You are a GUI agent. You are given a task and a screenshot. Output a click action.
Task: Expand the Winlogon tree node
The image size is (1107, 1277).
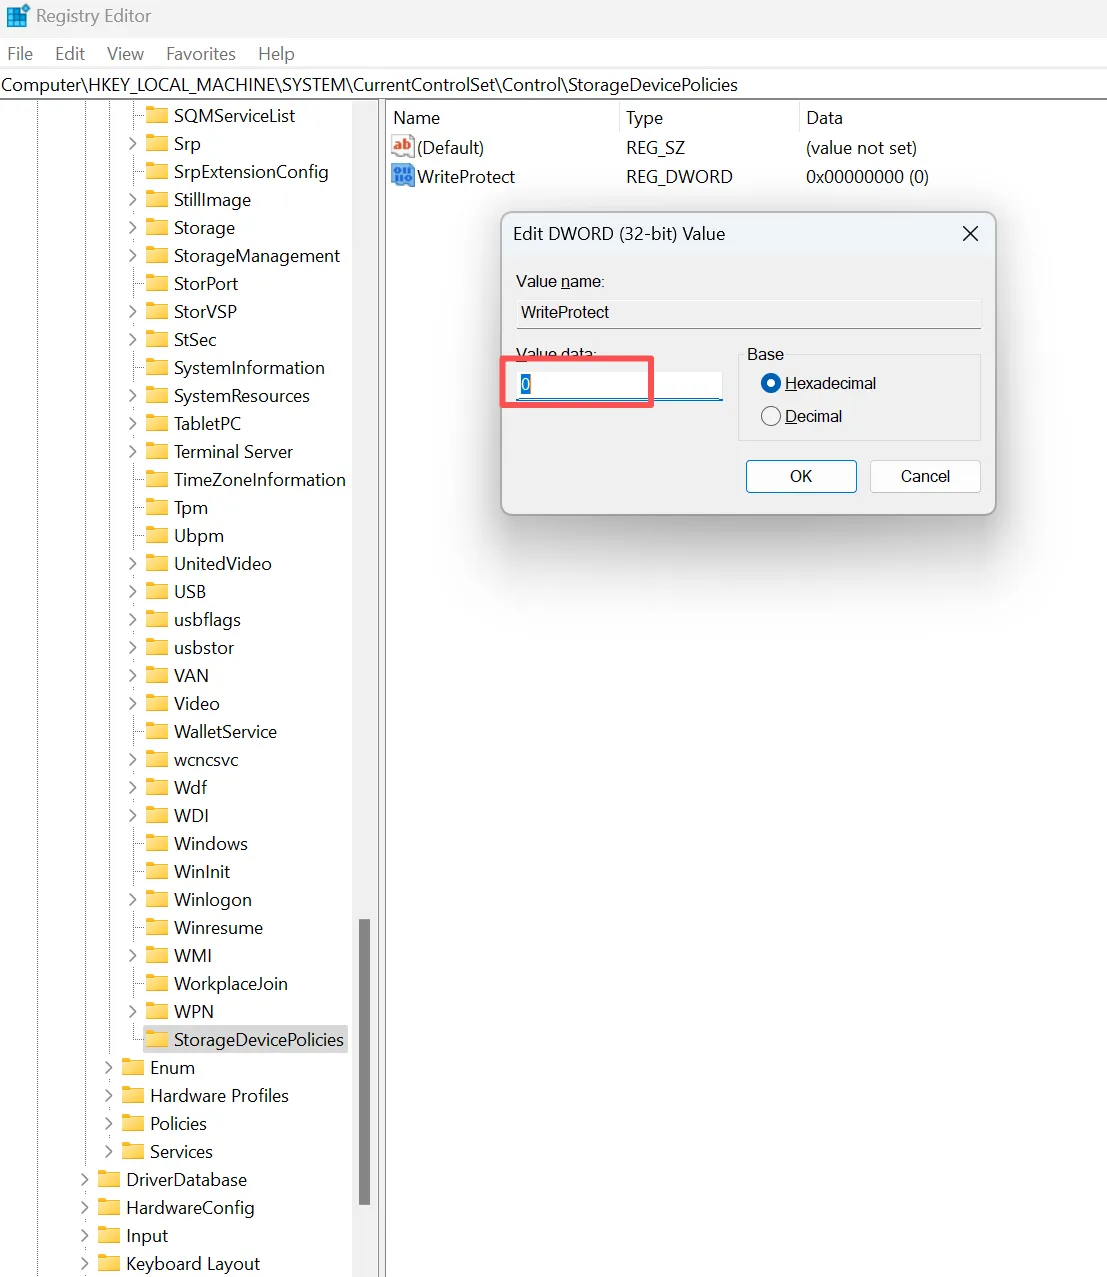tap(132, 899)
